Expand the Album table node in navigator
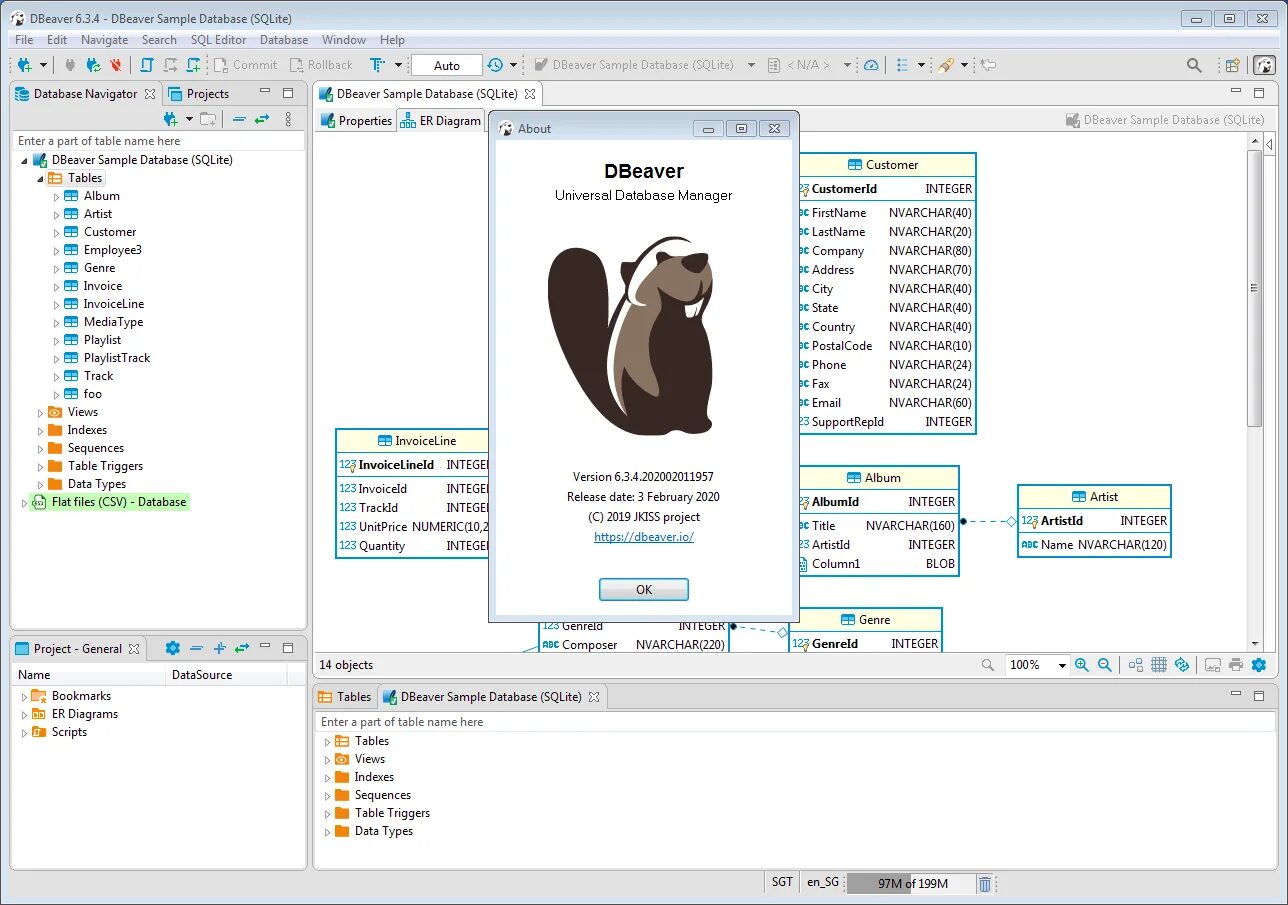The width and height of the screenshot is (1288, 905). point(56,196)
